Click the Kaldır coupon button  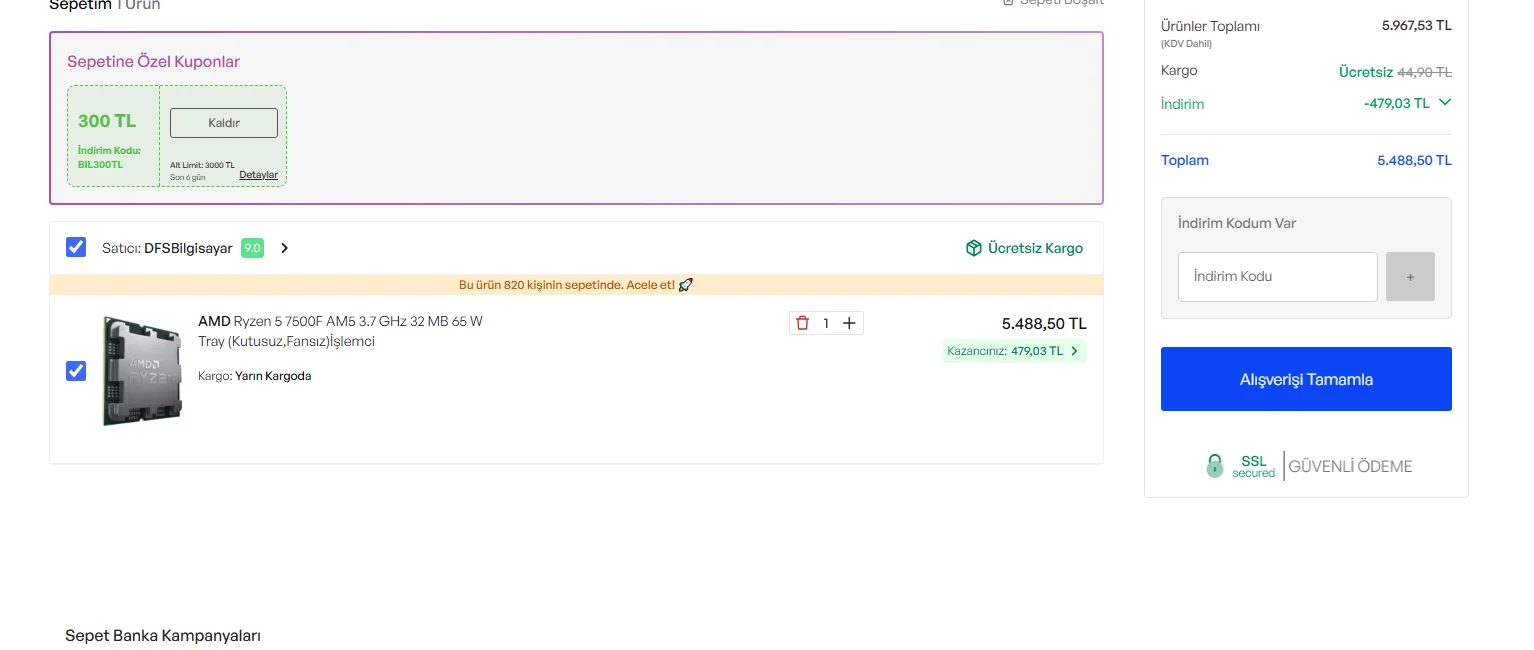tap(224, 123)
